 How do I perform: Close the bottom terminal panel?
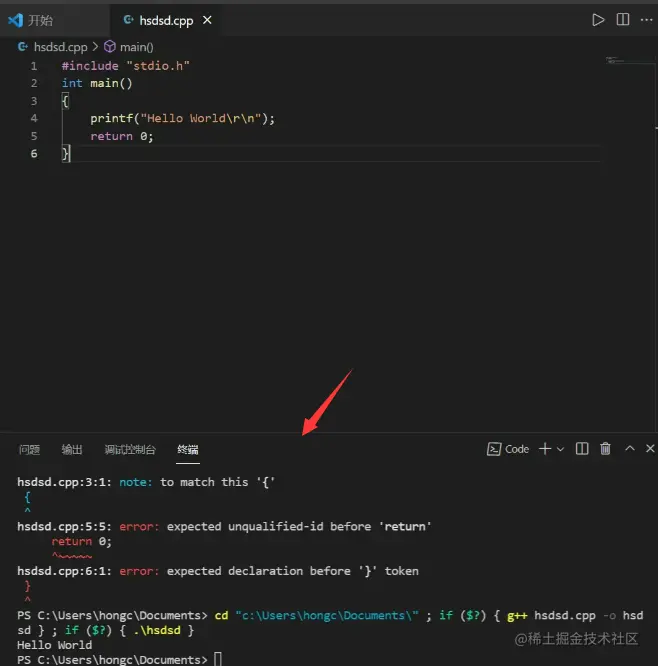650,448
